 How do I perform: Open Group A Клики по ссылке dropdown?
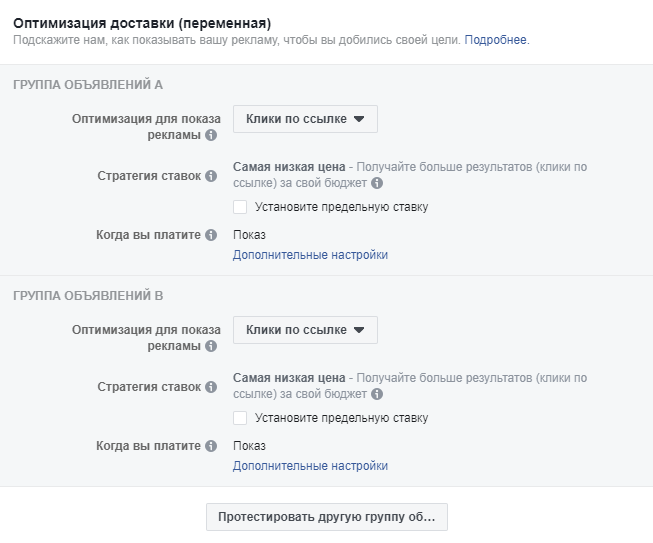[x=305, y=119]
